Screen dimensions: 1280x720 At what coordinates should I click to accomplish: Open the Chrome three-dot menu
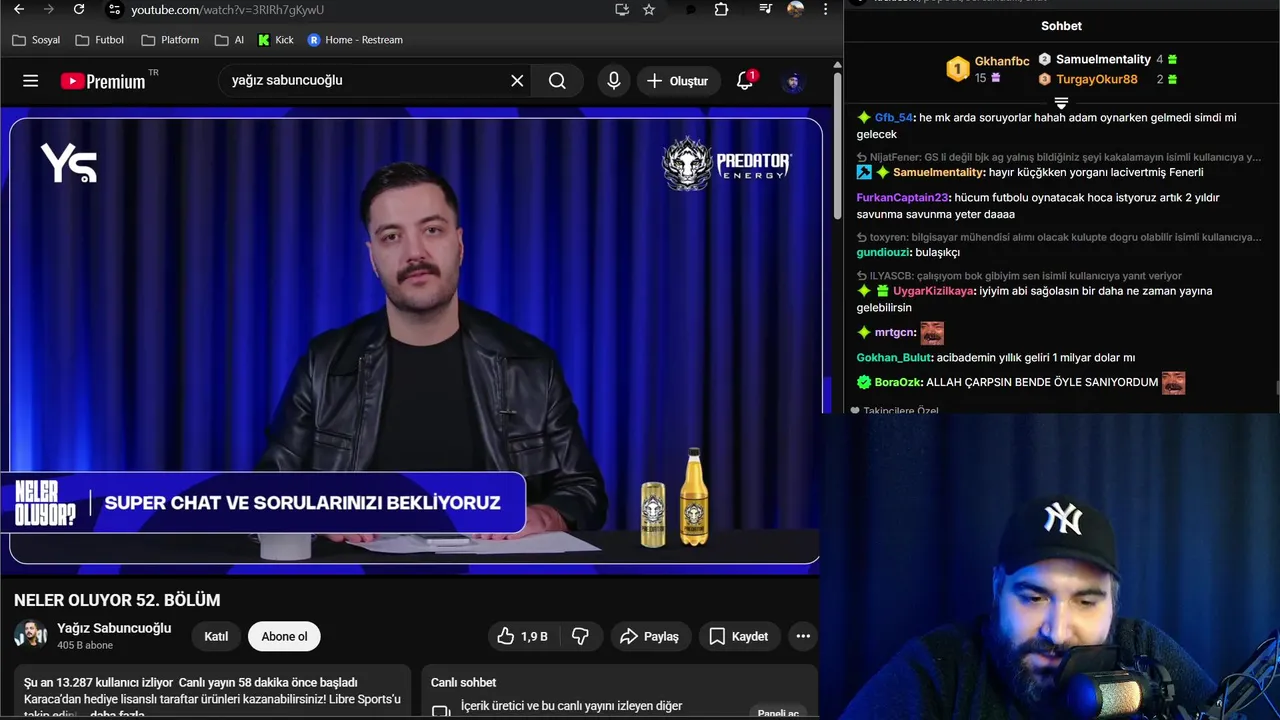pos(825,9)
